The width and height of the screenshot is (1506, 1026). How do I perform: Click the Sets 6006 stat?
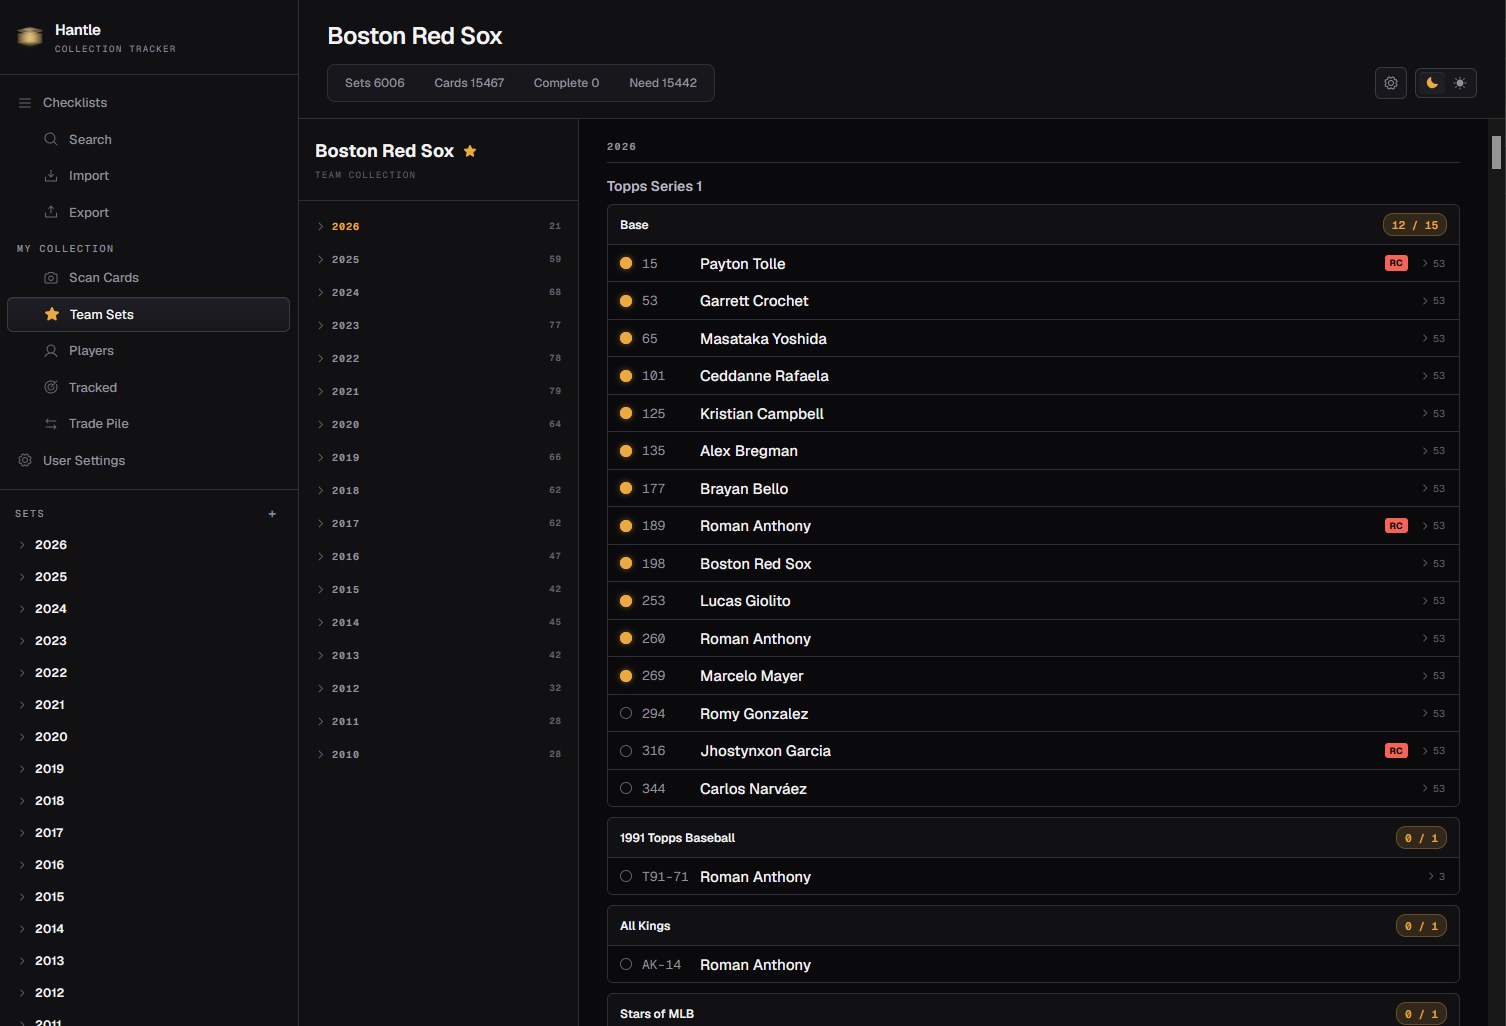[x=375, y=83]
